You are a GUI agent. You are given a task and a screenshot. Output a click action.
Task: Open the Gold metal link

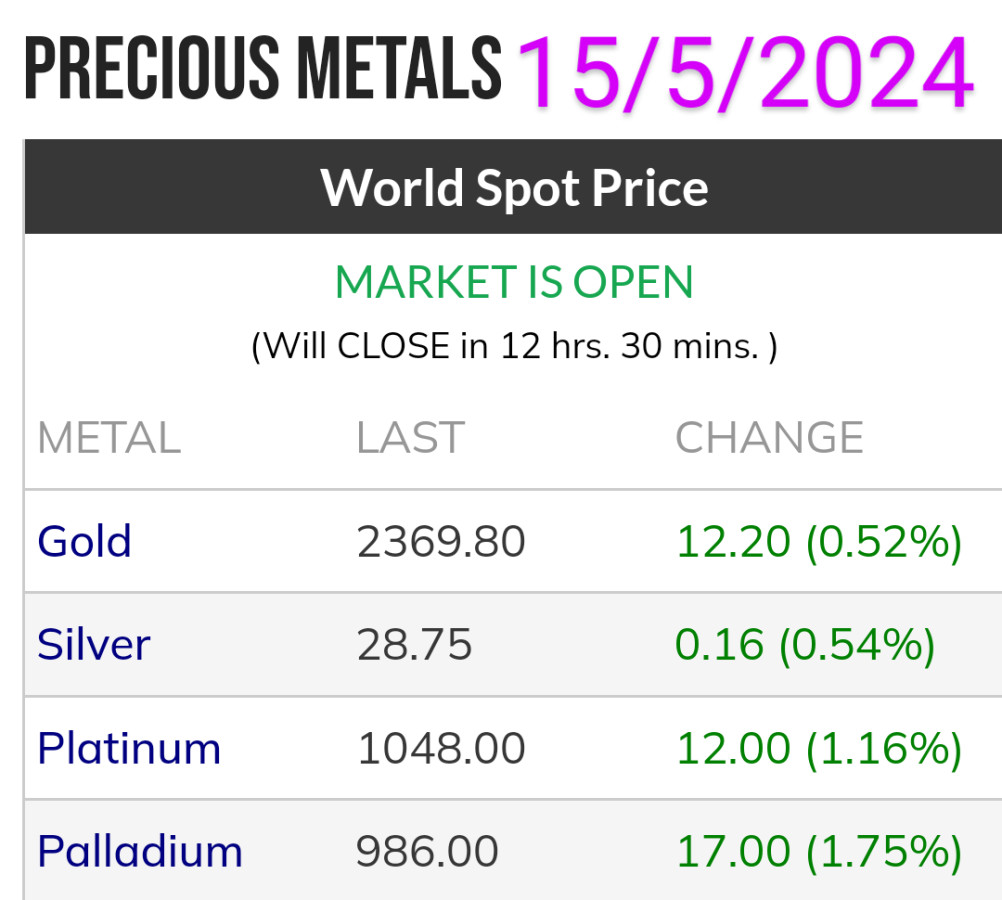click(84, 542)
